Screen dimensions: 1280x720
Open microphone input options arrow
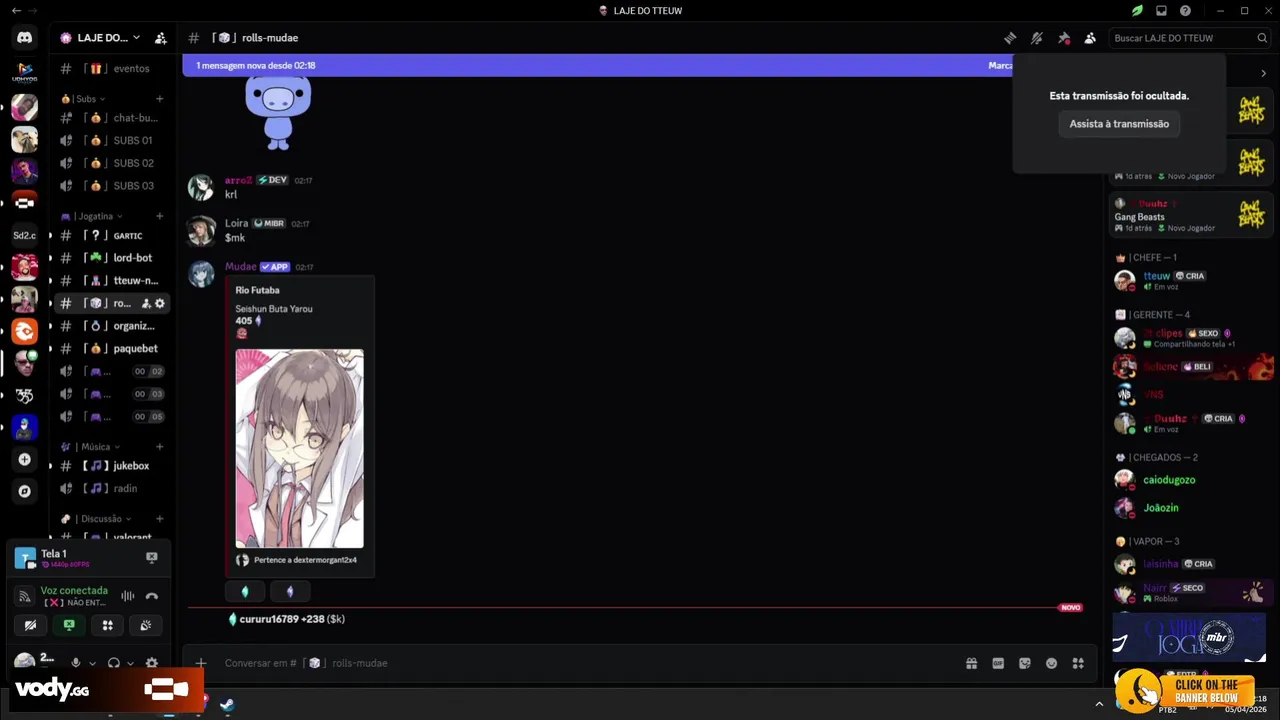click(x=92, y=663)
